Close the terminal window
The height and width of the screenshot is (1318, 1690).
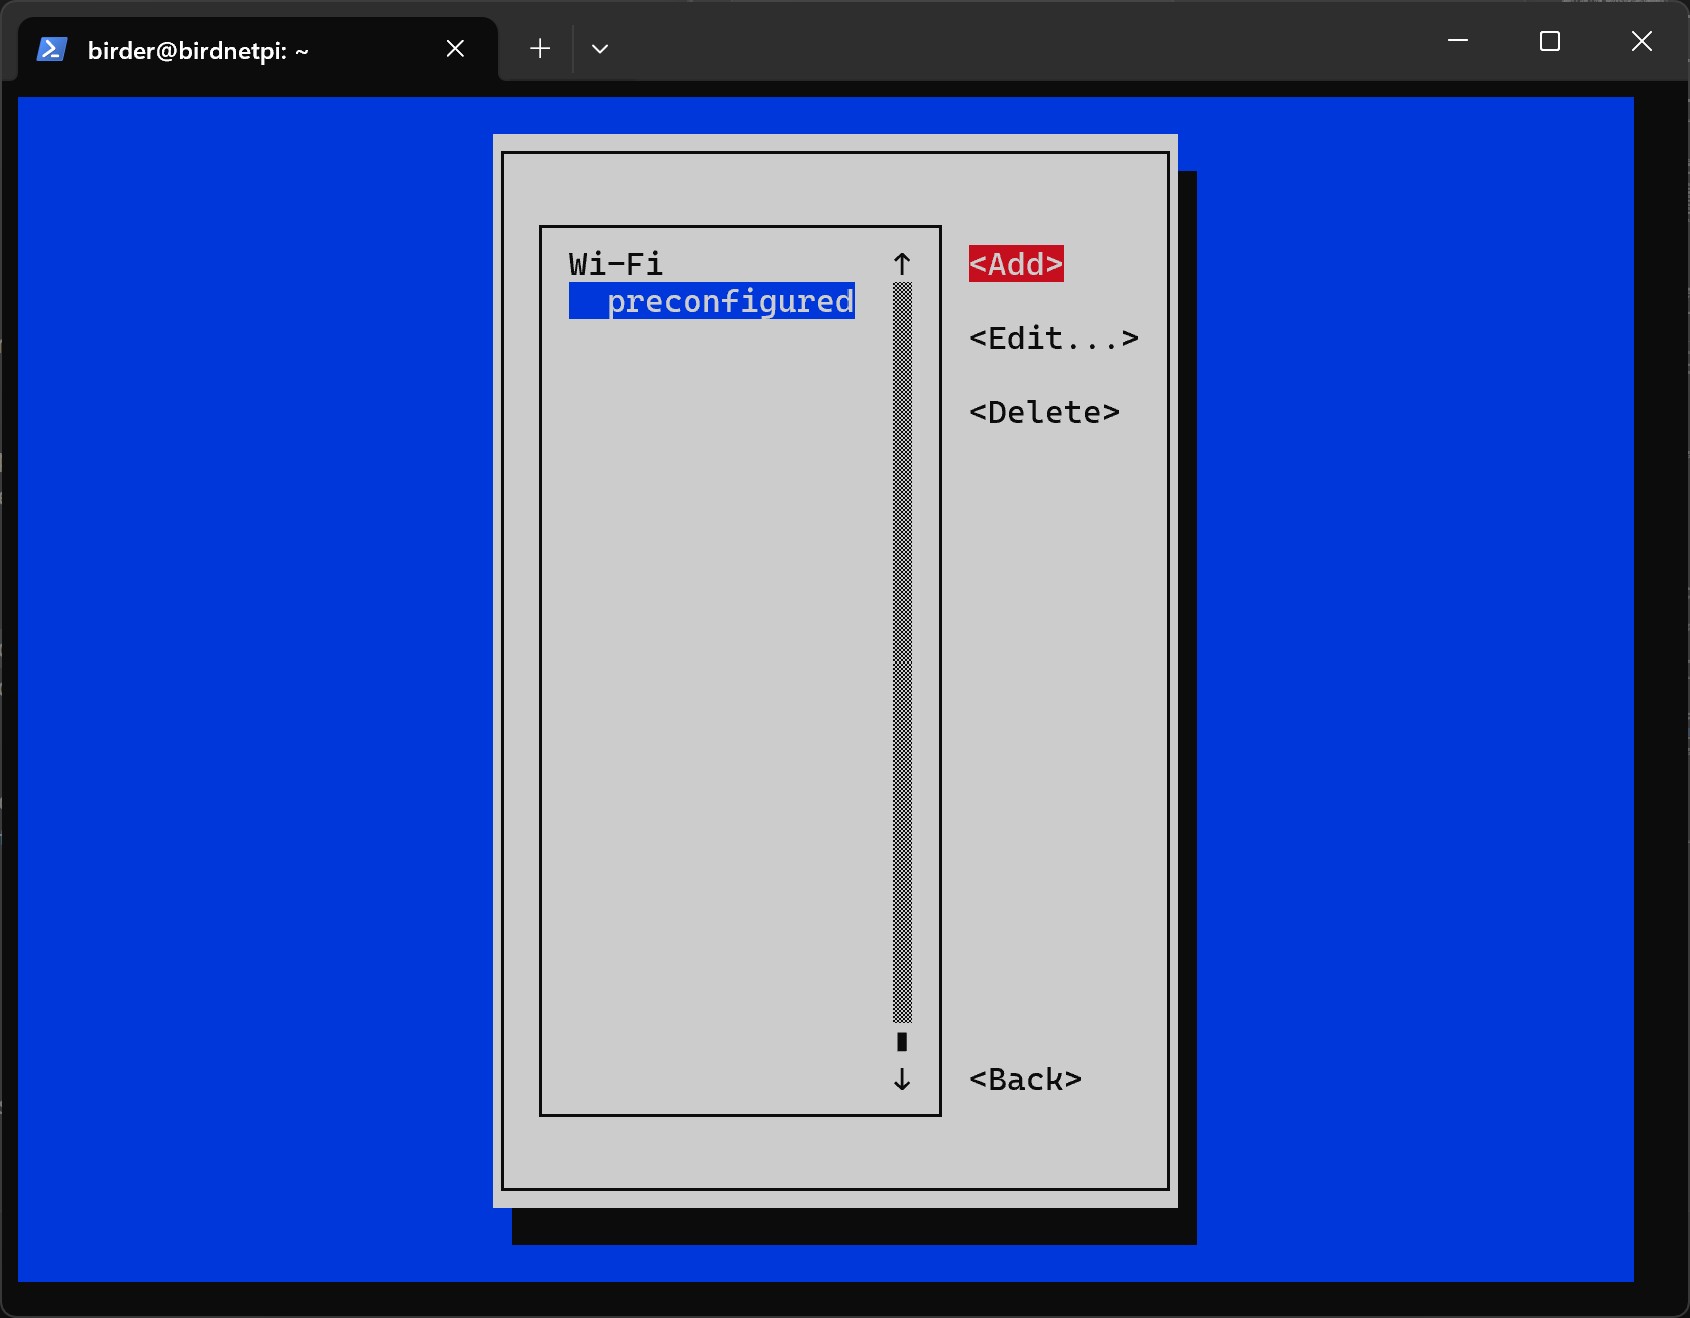(1641, 41)
